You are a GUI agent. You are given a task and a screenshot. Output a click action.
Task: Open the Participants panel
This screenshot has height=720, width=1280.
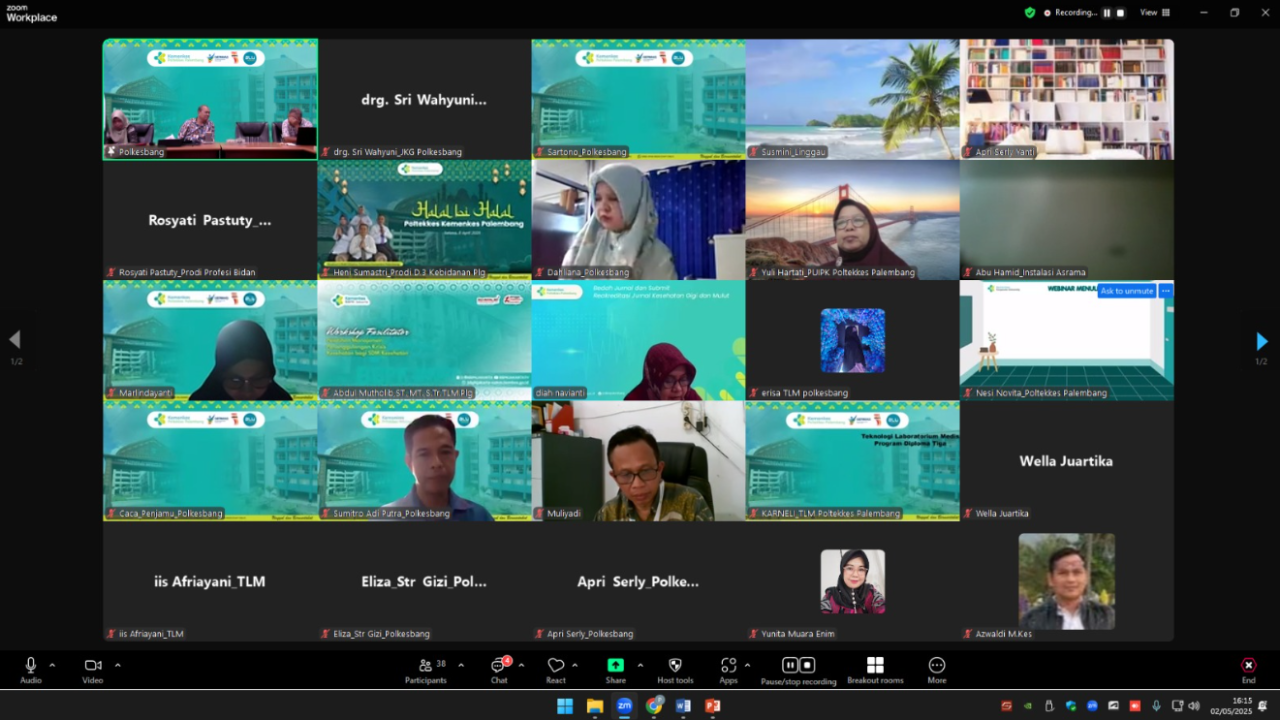(426, 669)
